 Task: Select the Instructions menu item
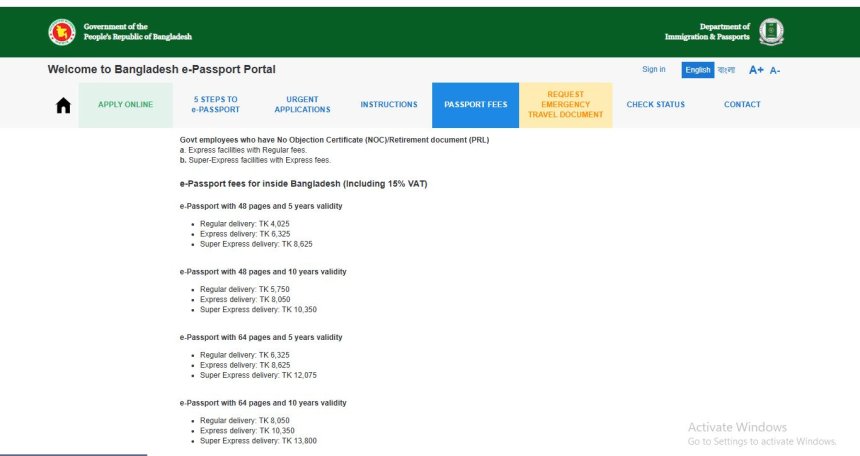point(389,105)
